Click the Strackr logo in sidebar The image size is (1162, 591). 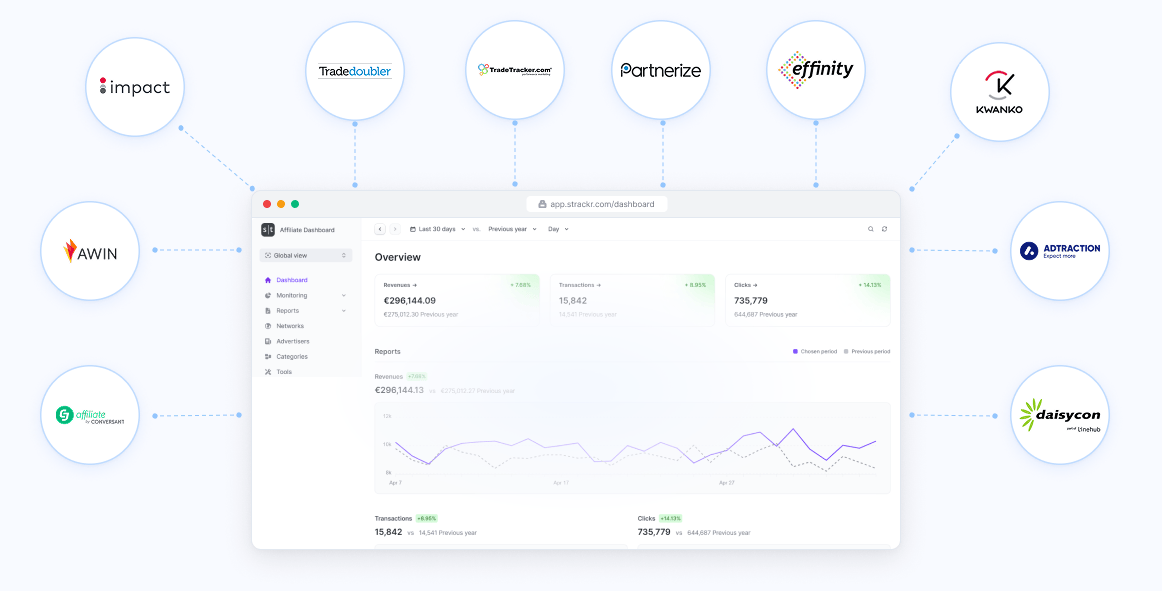268,230
